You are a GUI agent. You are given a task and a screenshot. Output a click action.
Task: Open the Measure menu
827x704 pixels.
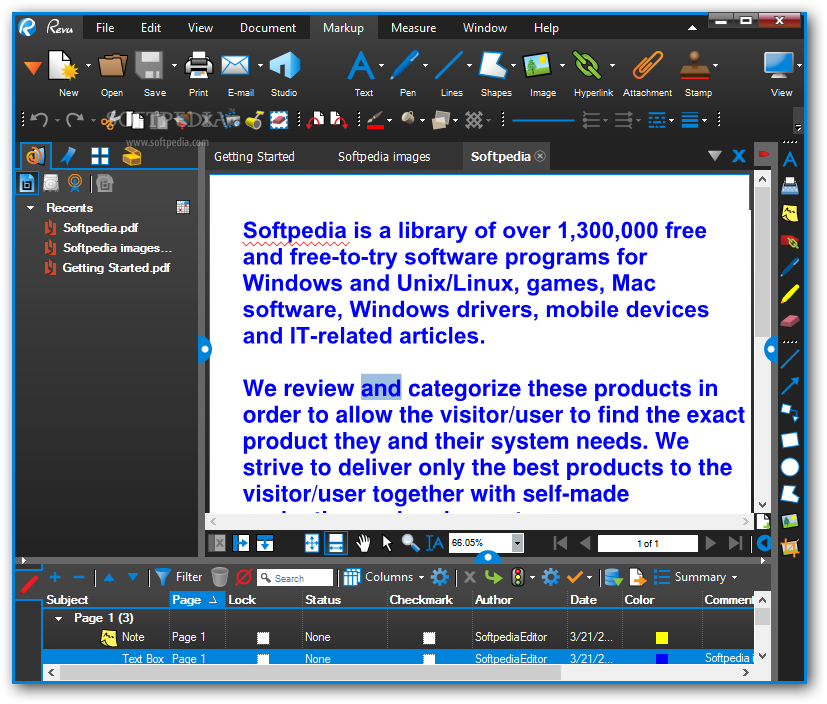click(414, 27)
